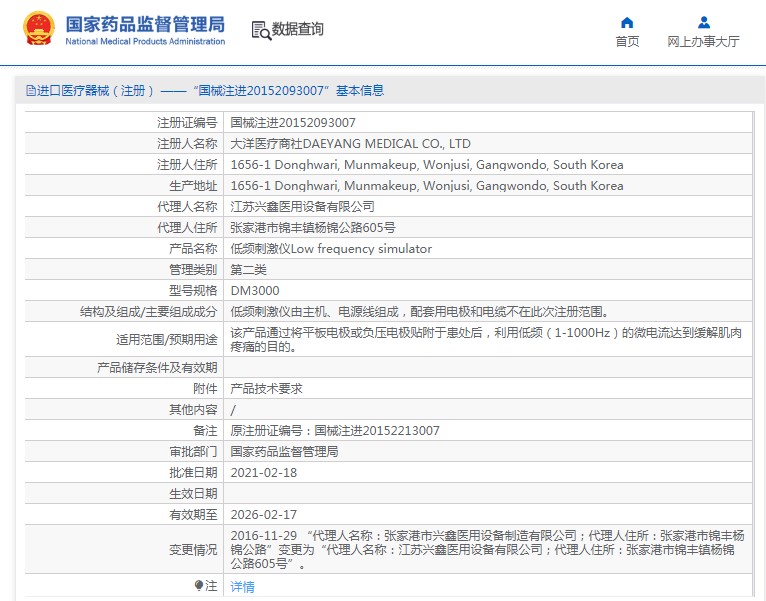The width and height of the screenshot is (766, 601).
Task: Click the 批准日期 label
Action: coord(193,472)
